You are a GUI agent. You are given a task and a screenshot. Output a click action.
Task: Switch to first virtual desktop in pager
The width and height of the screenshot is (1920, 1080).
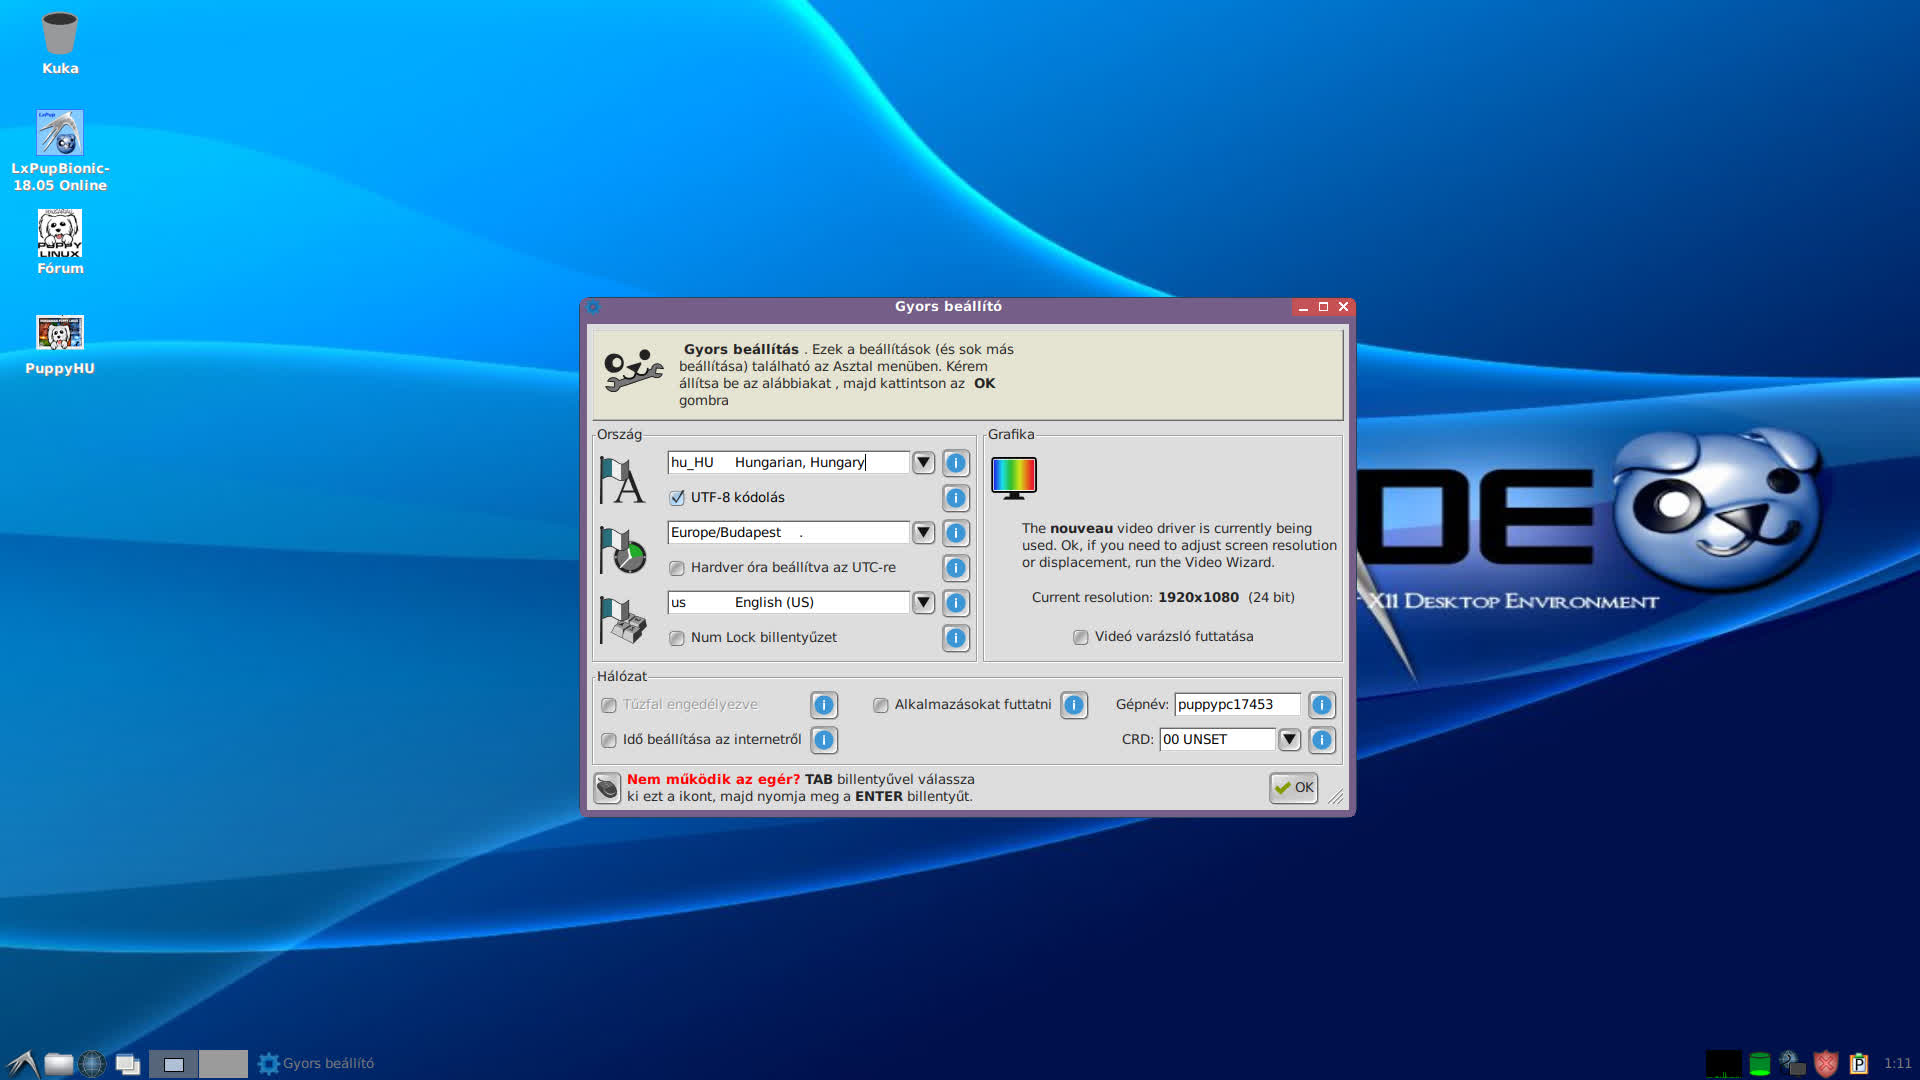[x=174, y=1064]
